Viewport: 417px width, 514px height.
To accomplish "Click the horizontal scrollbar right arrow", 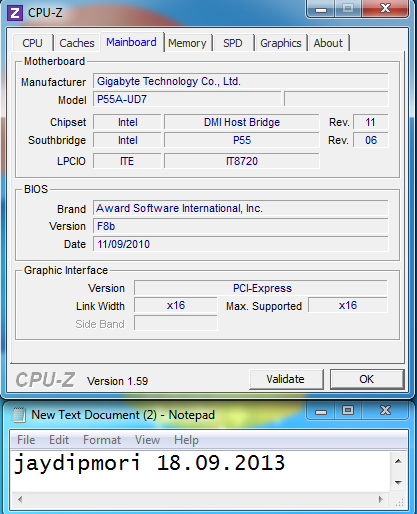I will [x=381, y=499].
